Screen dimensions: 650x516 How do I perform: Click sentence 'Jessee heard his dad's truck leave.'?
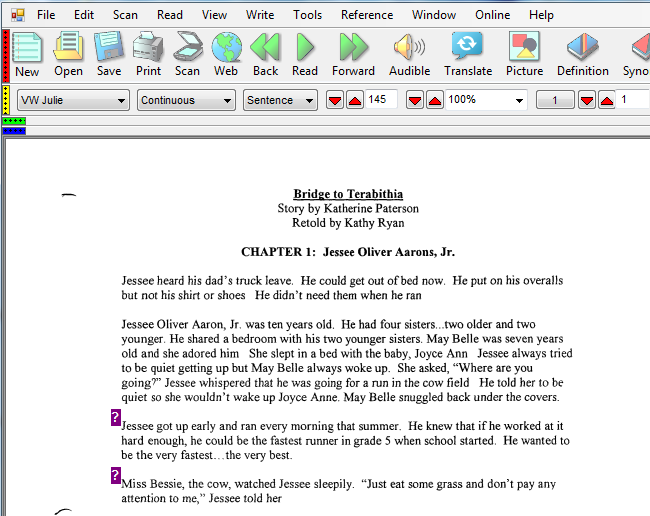click(x=207, y=281)
